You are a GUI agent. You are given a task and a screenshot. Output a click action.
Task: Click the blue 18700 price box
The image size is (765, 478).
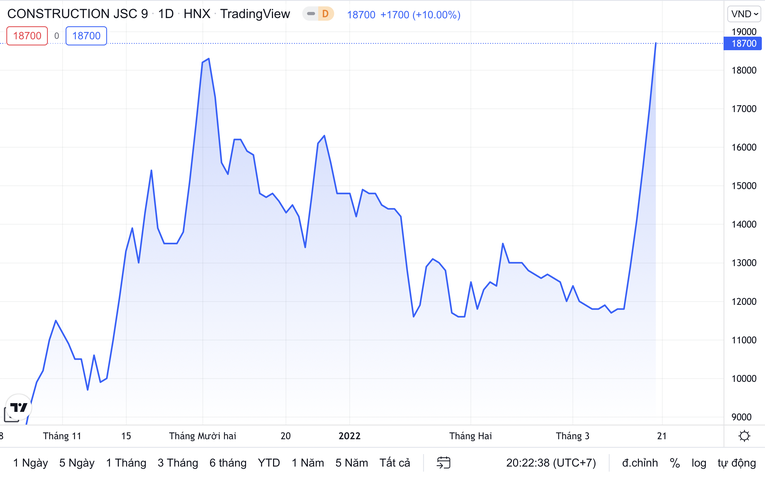pyautogui.click(x=86, y=36)
